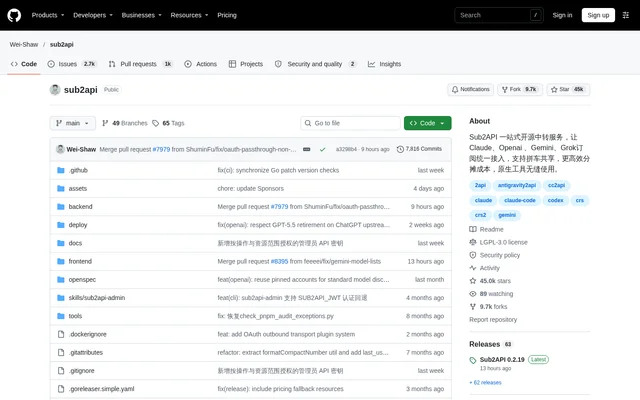The image size is (640, 400).
Task: Click the antigravity2api topic tag
Action: pyautogui.click(x=517, y=185)
